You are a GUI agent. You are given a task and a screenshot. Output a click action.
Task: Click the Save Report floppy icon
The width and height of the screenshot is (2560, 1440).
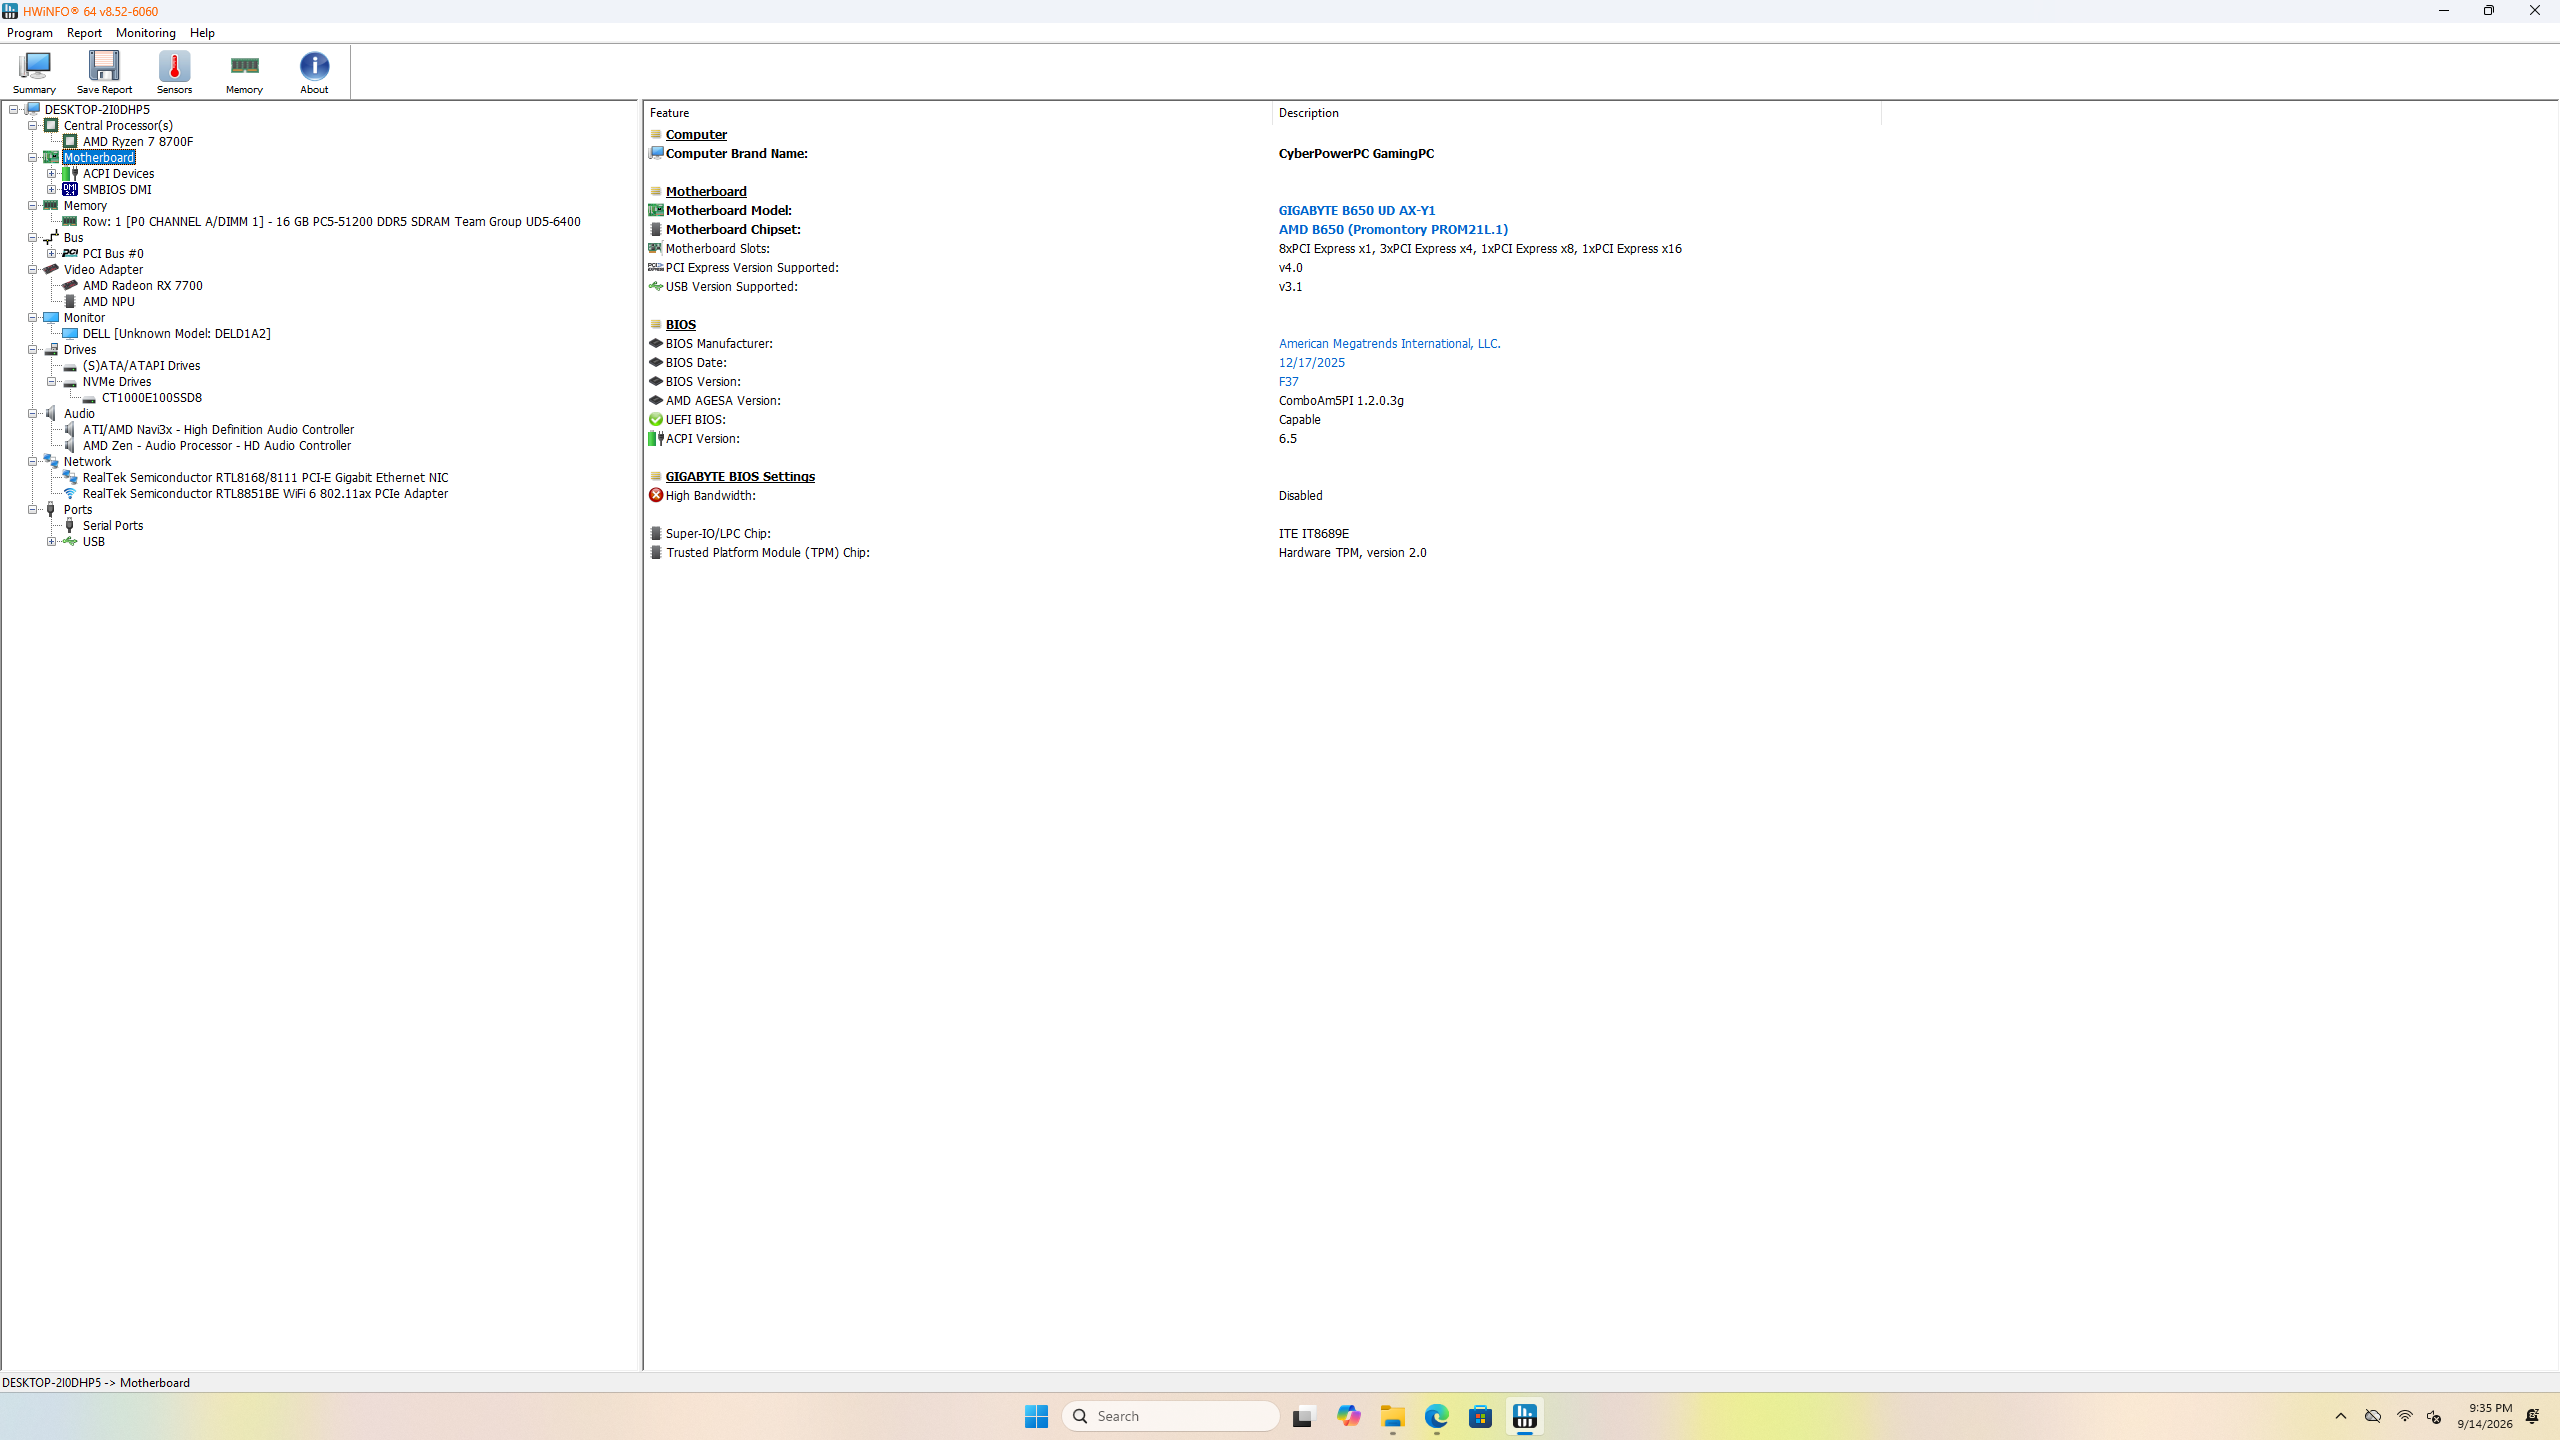point(104,72)
